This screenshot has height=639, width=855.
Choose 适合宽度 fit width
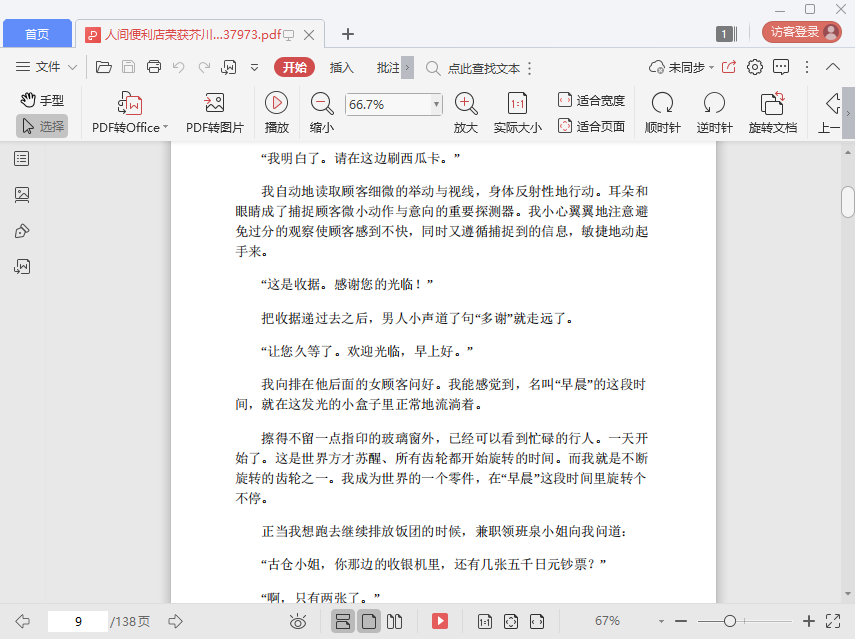point(592,100)
